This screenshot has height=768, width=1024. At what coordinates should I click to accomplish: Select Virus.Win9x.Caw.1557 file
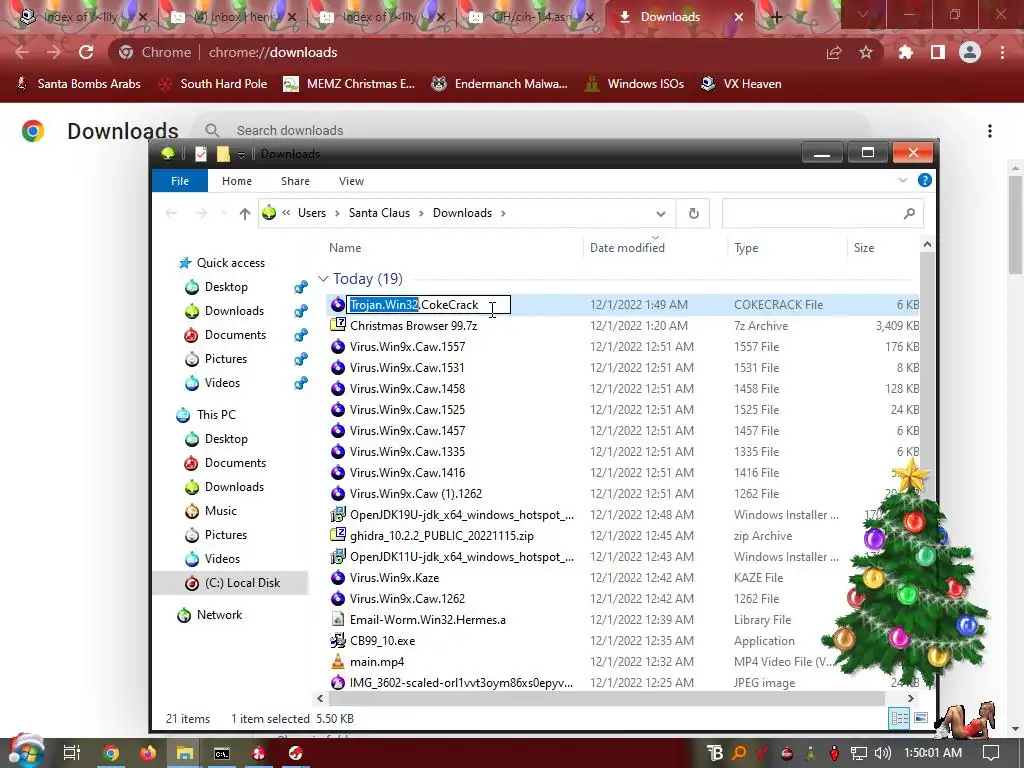pos(408,346)
